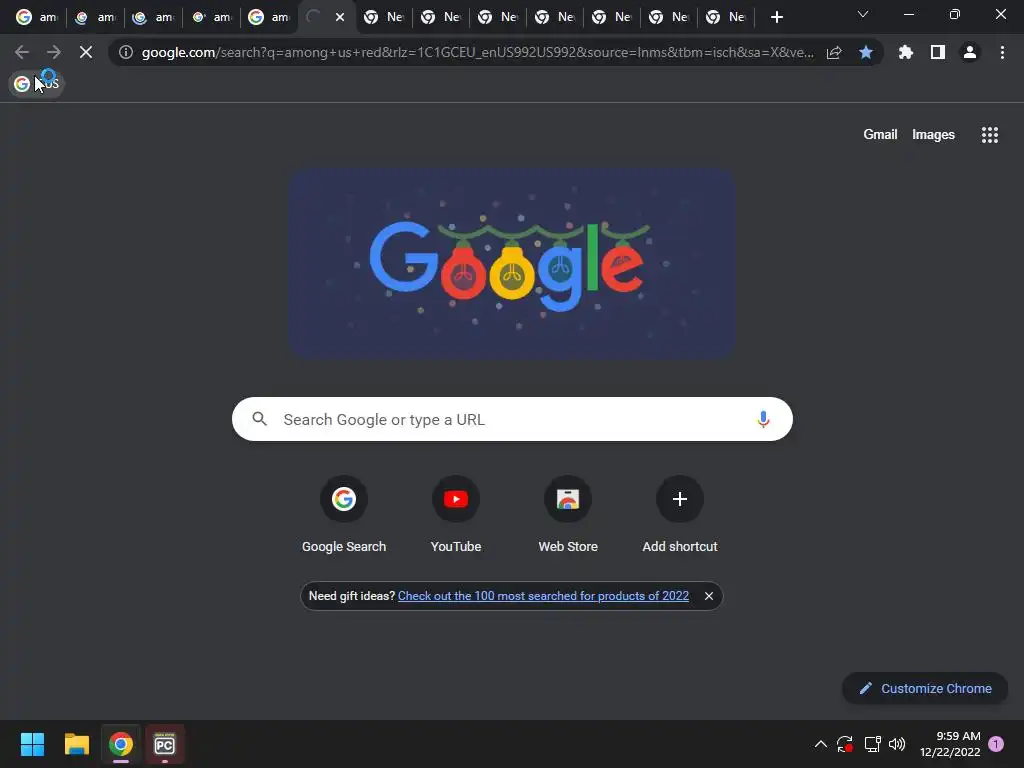Open network settings tray icon
The image size is (1024, 768).
click(872, 744)
